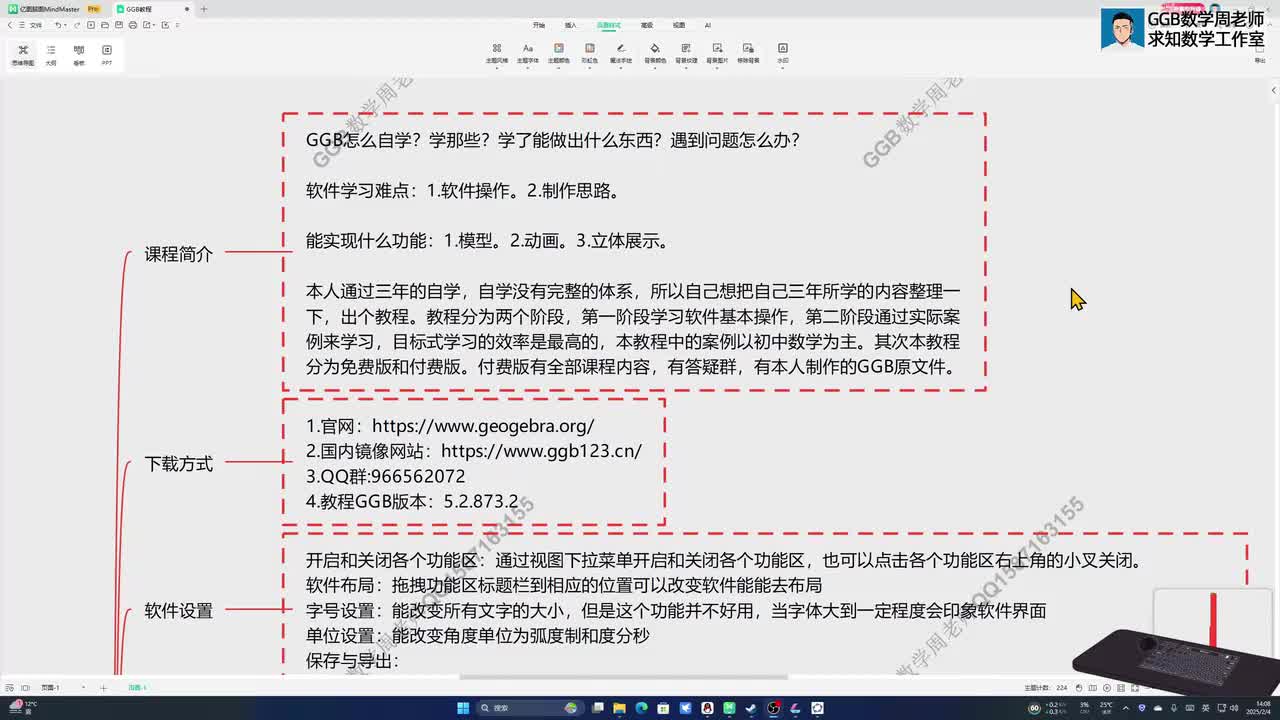Open the PPT presentation view
This screenshot has width=1280, height=720.
click(107, 55)
